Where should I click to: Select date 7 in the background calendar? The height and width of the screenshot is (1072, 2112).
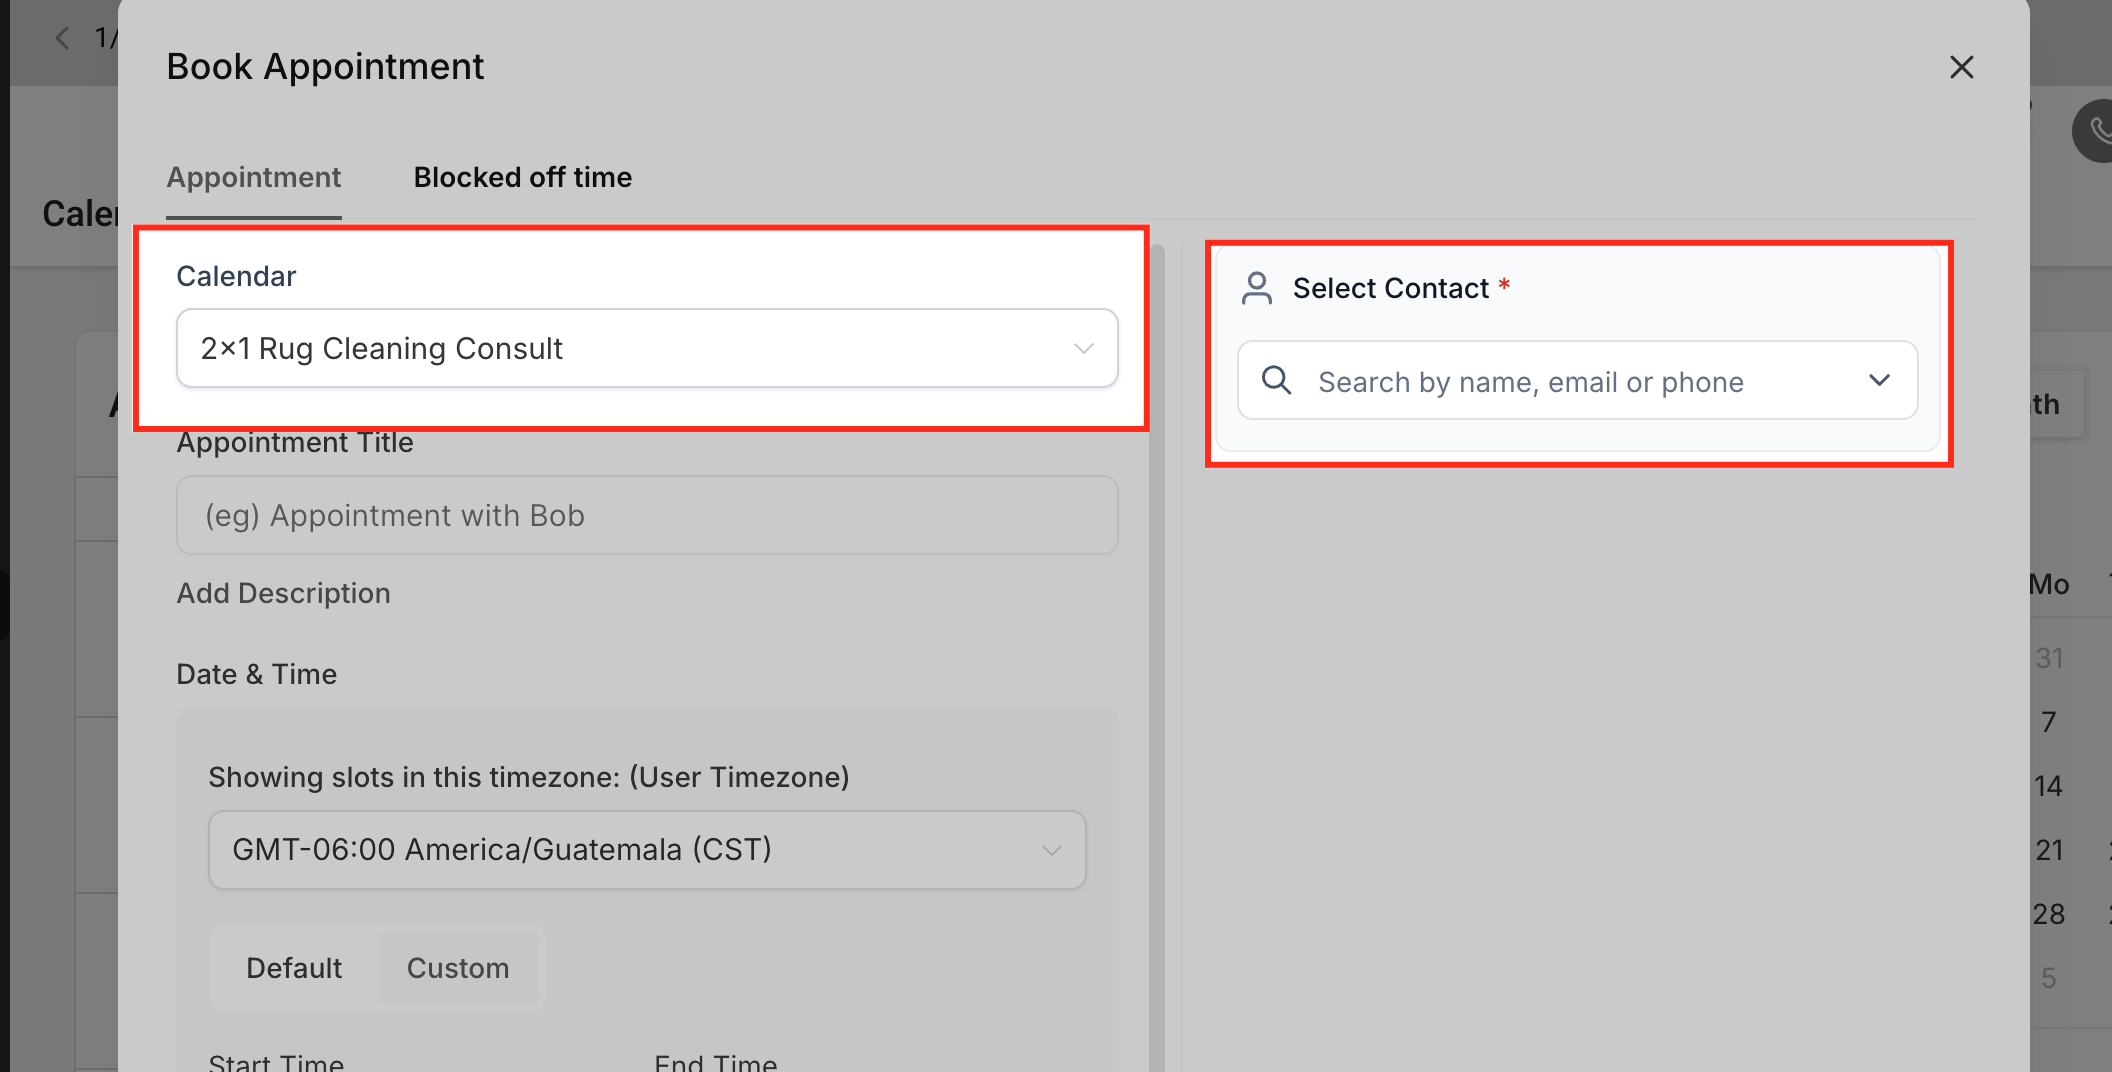[x=2049, y=722]
